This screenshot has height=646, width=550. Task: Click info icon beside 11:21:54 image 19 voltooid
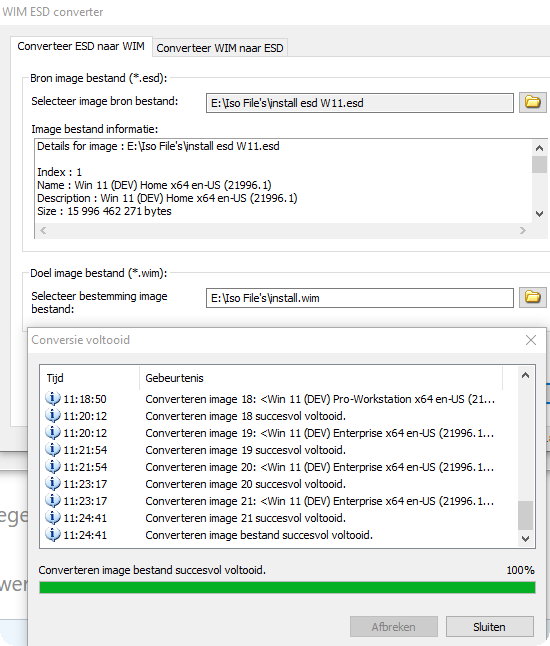tap(52, 449)
